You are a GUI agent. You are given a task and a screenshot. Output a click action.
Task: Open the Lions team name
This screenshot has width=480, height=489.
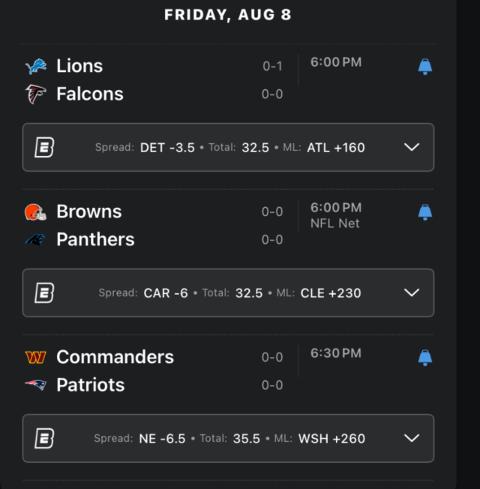click(x=80, y=66)
